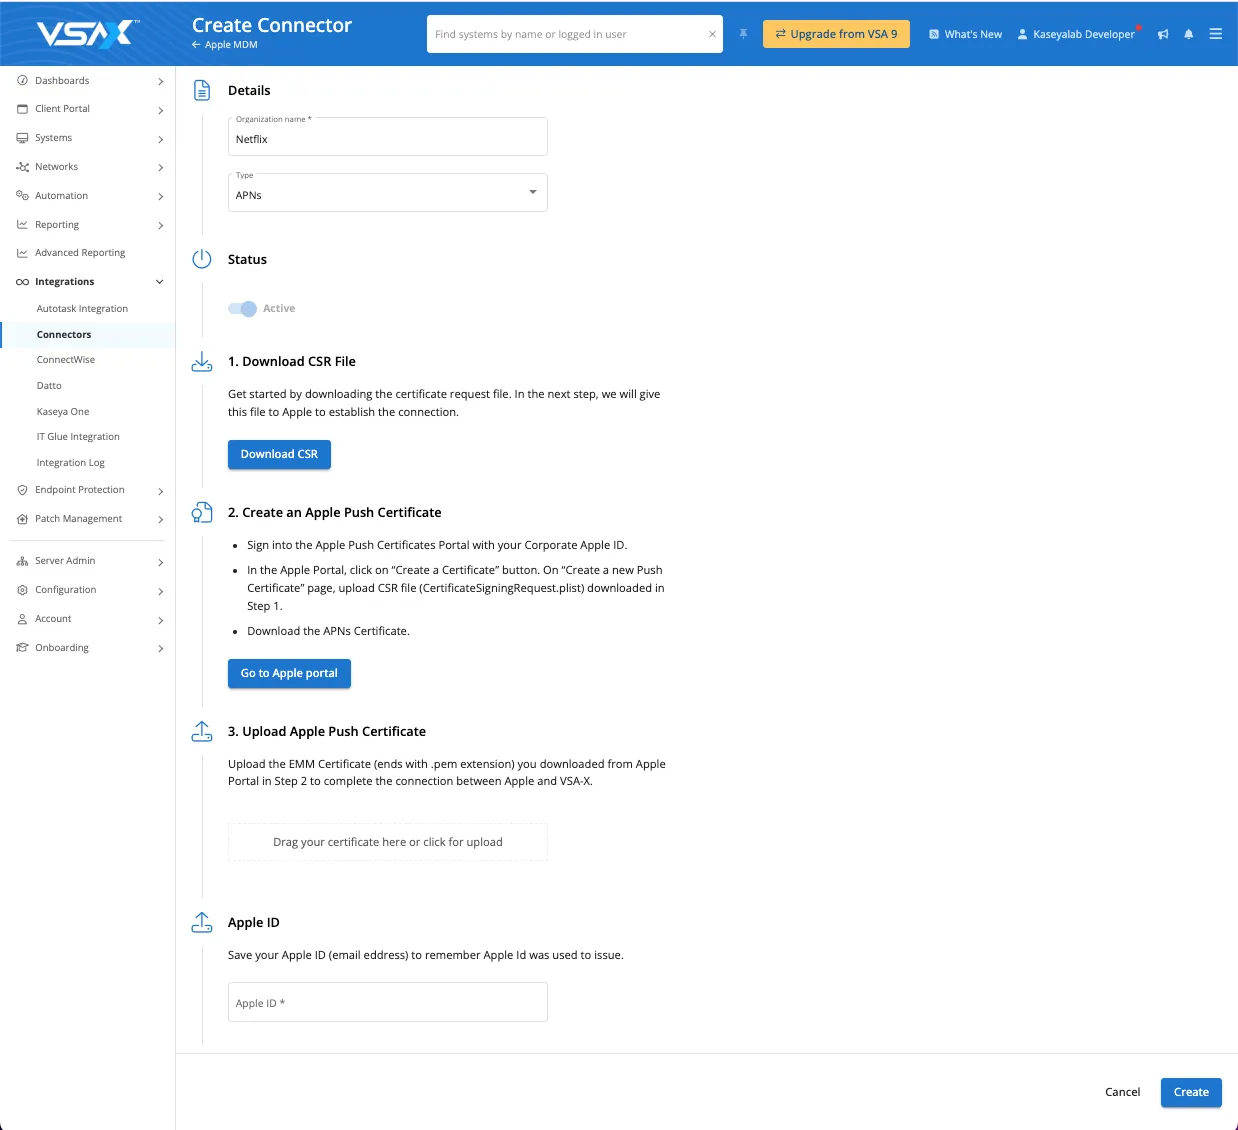Click the back arrow to Apple MDM
Screen dimensions: 1238x1130
pos(196,45)
